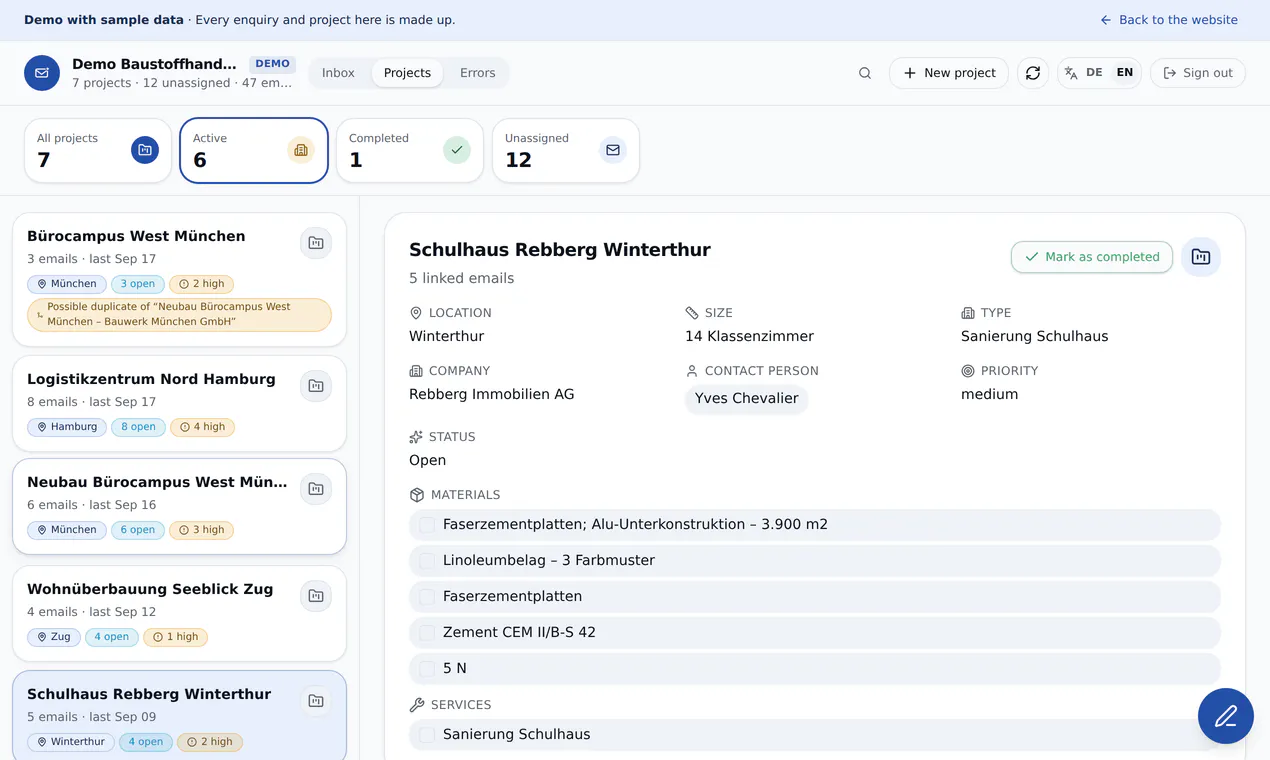1270x760 pixels.
Task: Open folder icon on Bürocampus West München card
Action: tap(316, 243)
